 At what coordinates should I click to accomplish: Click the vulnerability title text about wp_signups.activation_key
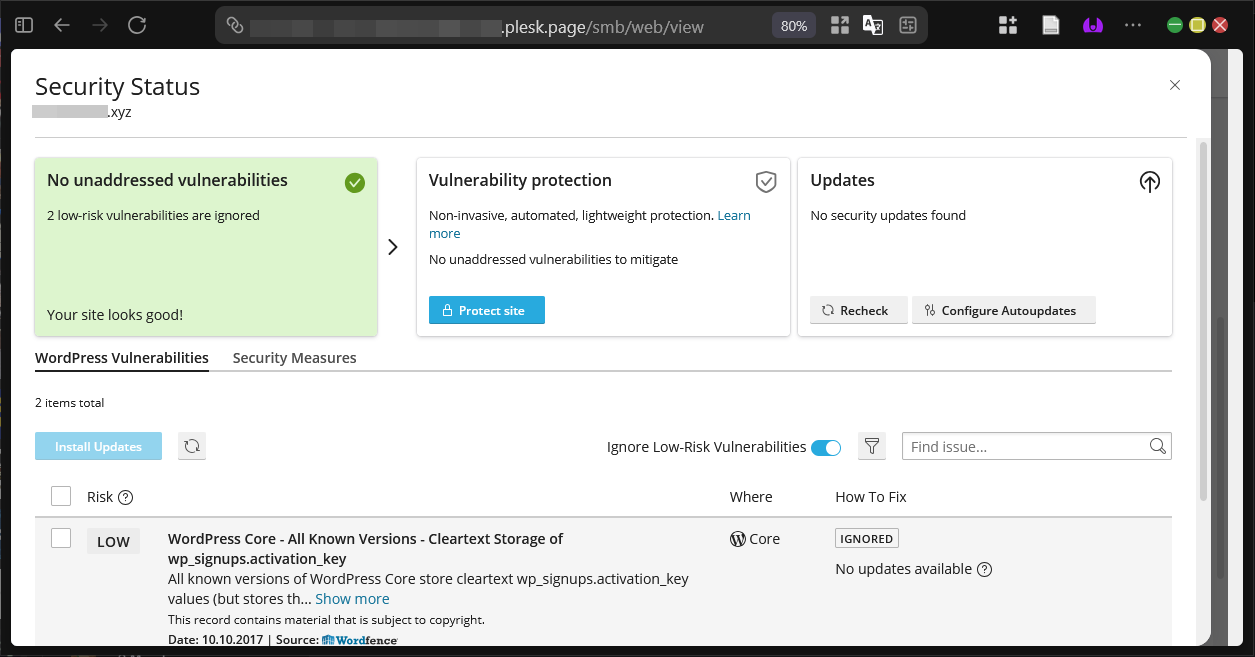click(366, 548)
